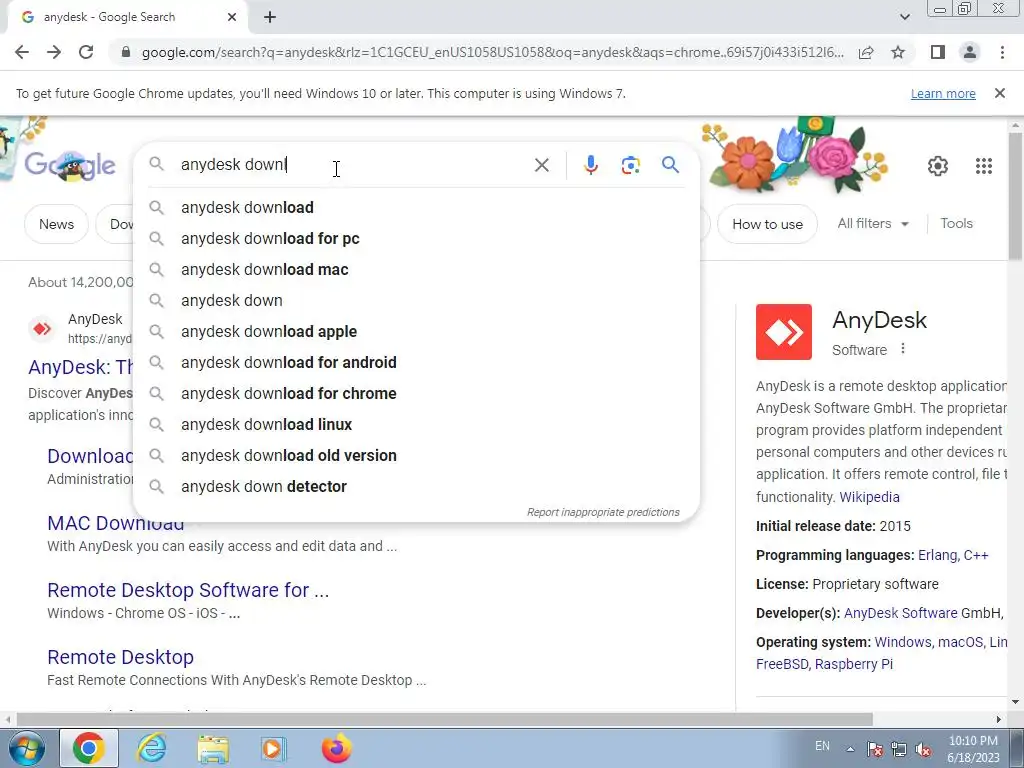Image resolution: width=1024 pixels, height=768 pixels.
Task: Click the page's horizontal scrollbar thumb
Action: click(444, 719)
